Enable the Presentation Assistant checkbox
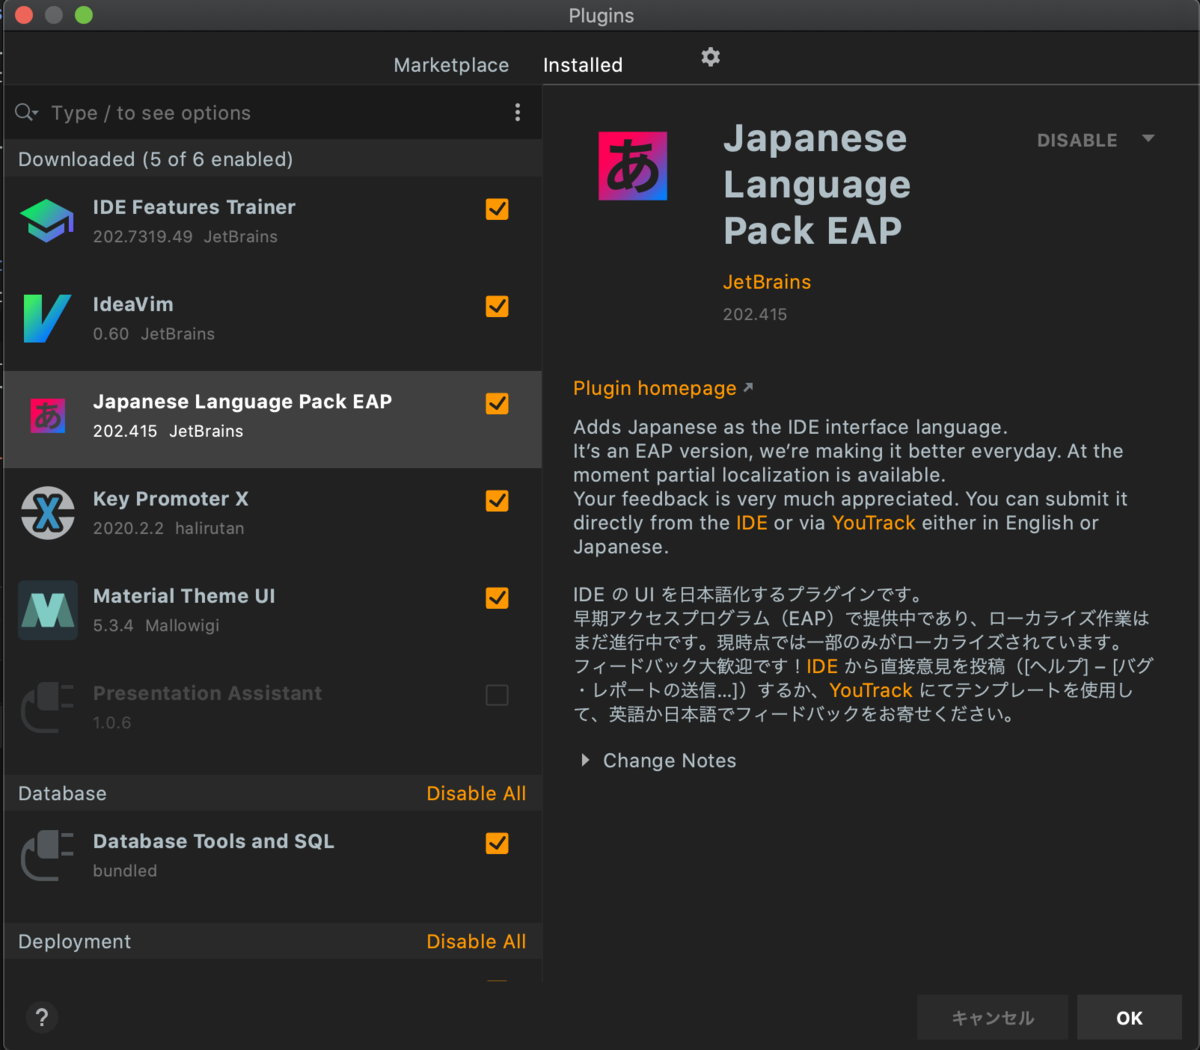 497,694
